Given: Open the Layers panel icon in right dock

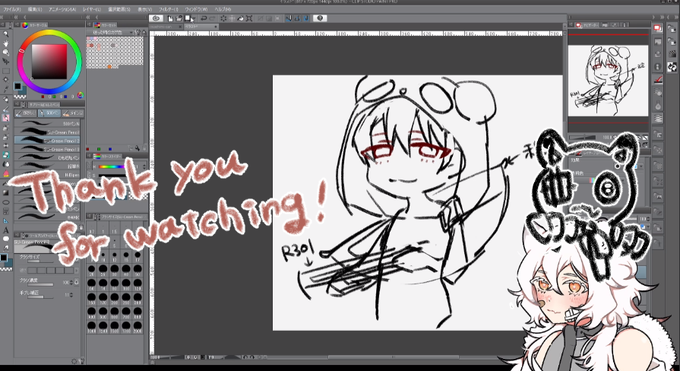Looking at the screenshot, I should 657,118.
